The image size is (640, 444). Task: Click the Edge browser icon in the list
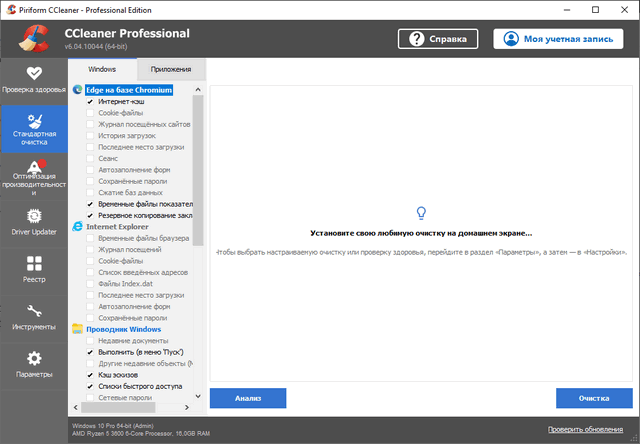tap(77, 90)
